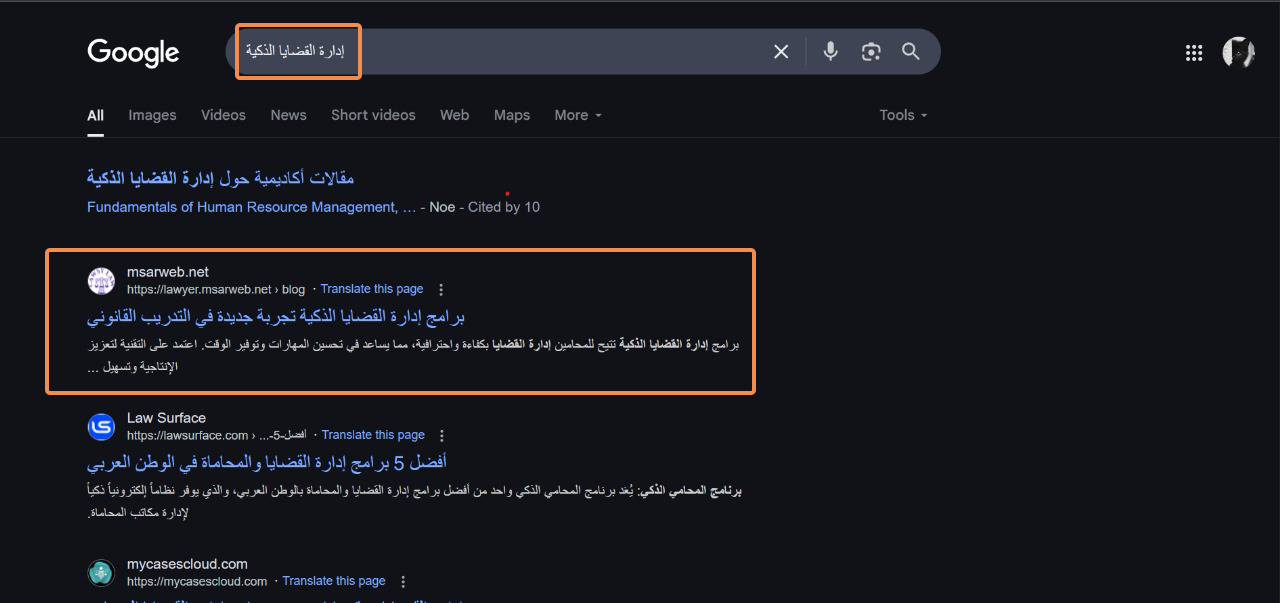Click the 'Cited by 10' text

pyautogui.click(x=504, y=207)
